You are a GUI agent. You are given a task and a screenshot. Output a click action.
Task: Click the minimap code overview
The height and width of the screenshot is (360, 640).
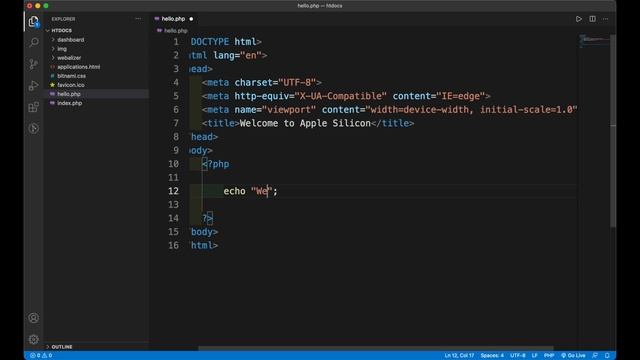[x=594, y=41]
